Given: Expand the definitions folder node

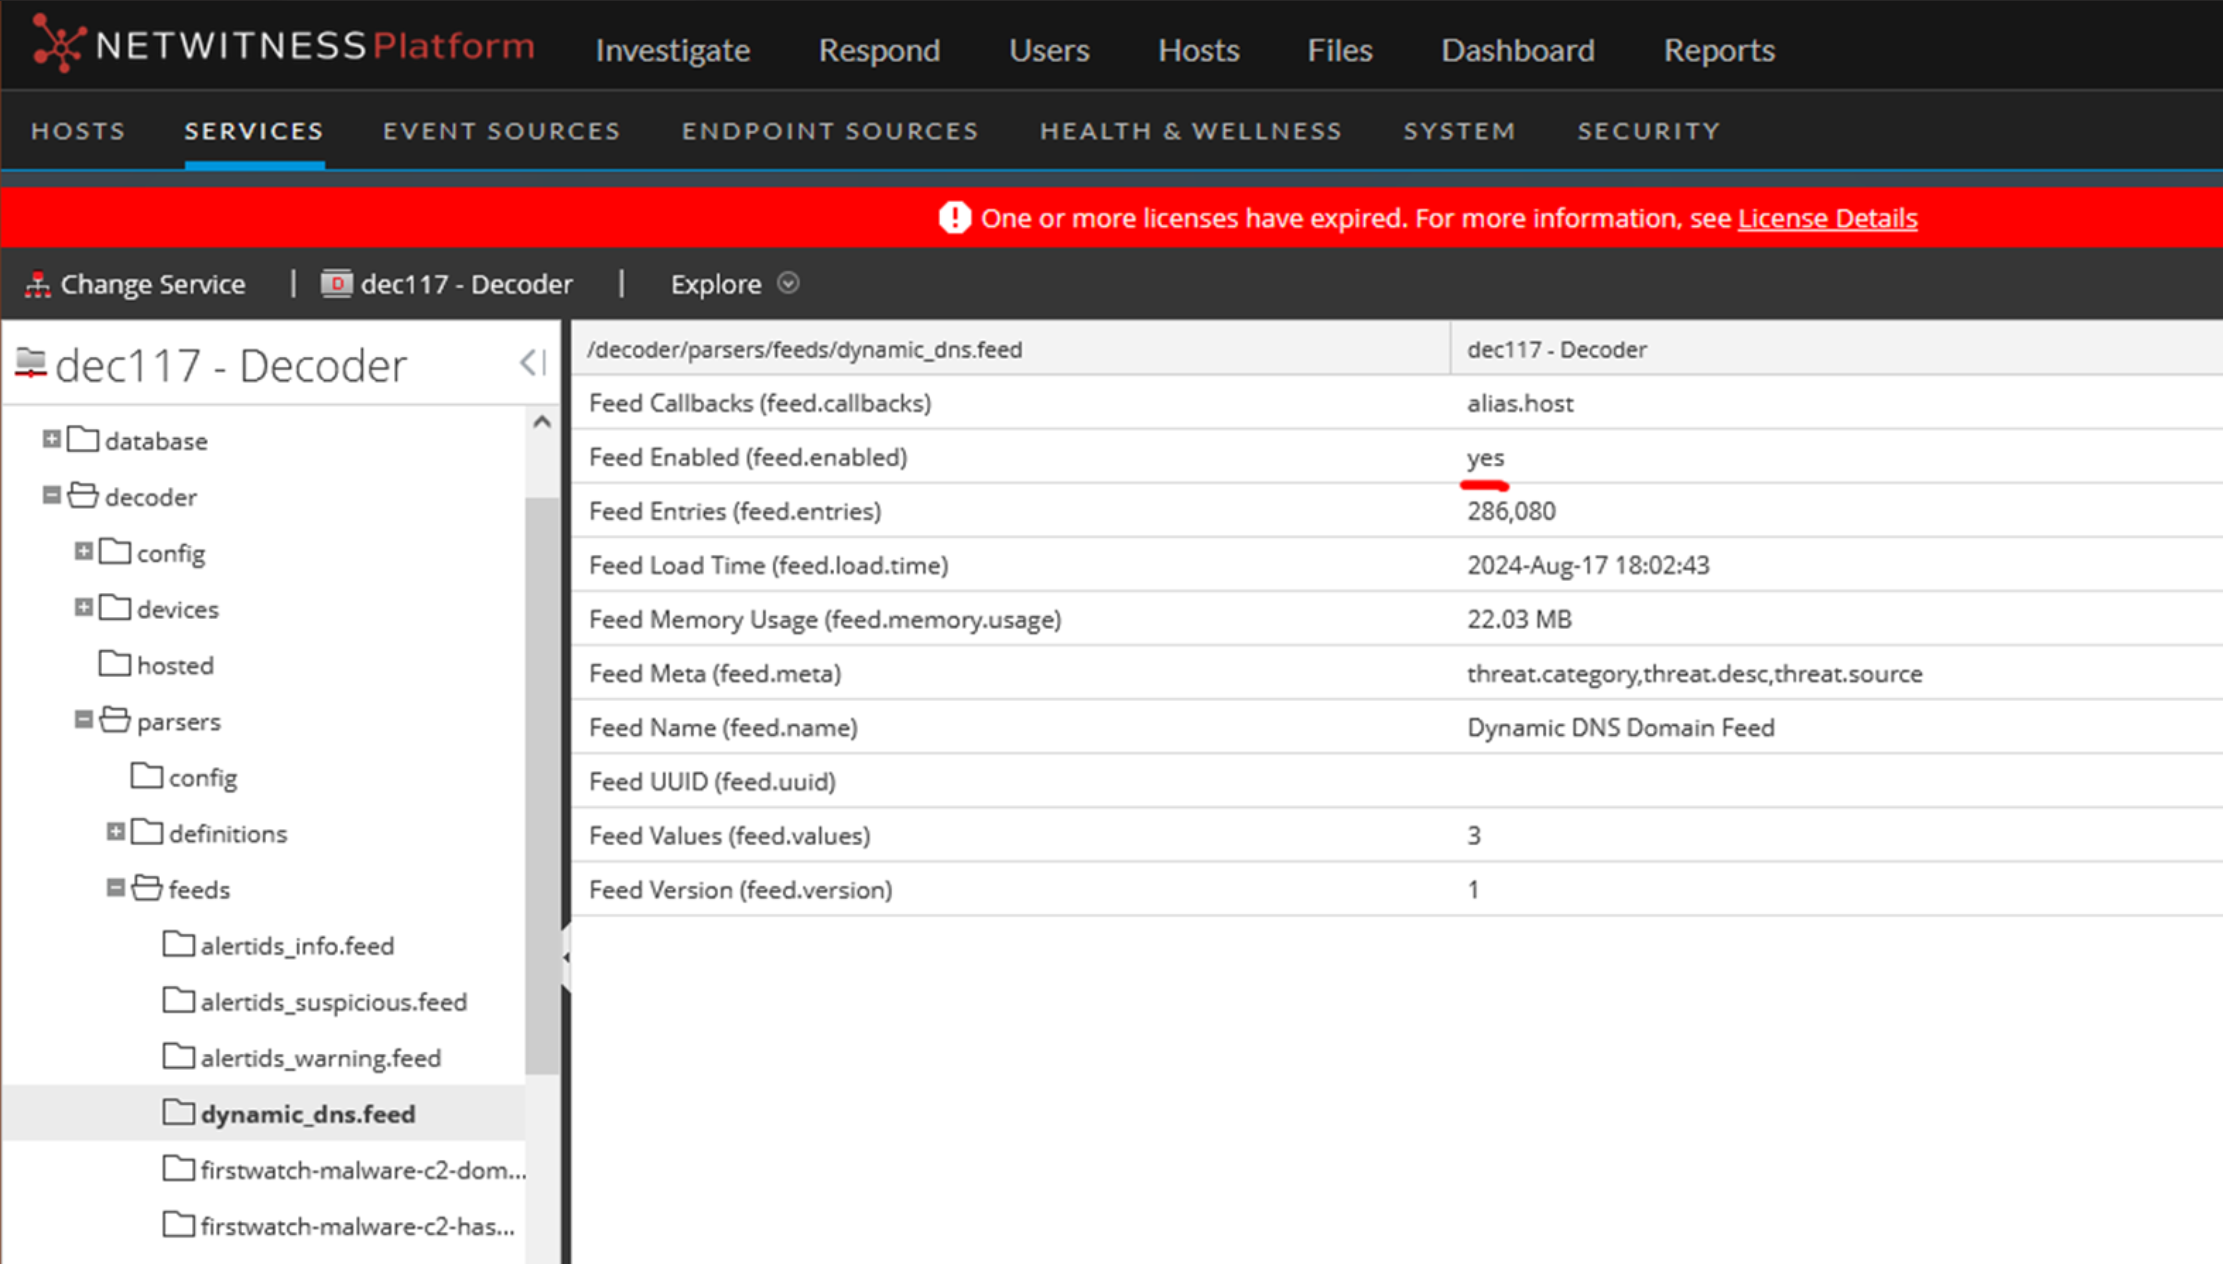Looking at the screenshot, I should [x=116, y=832].
